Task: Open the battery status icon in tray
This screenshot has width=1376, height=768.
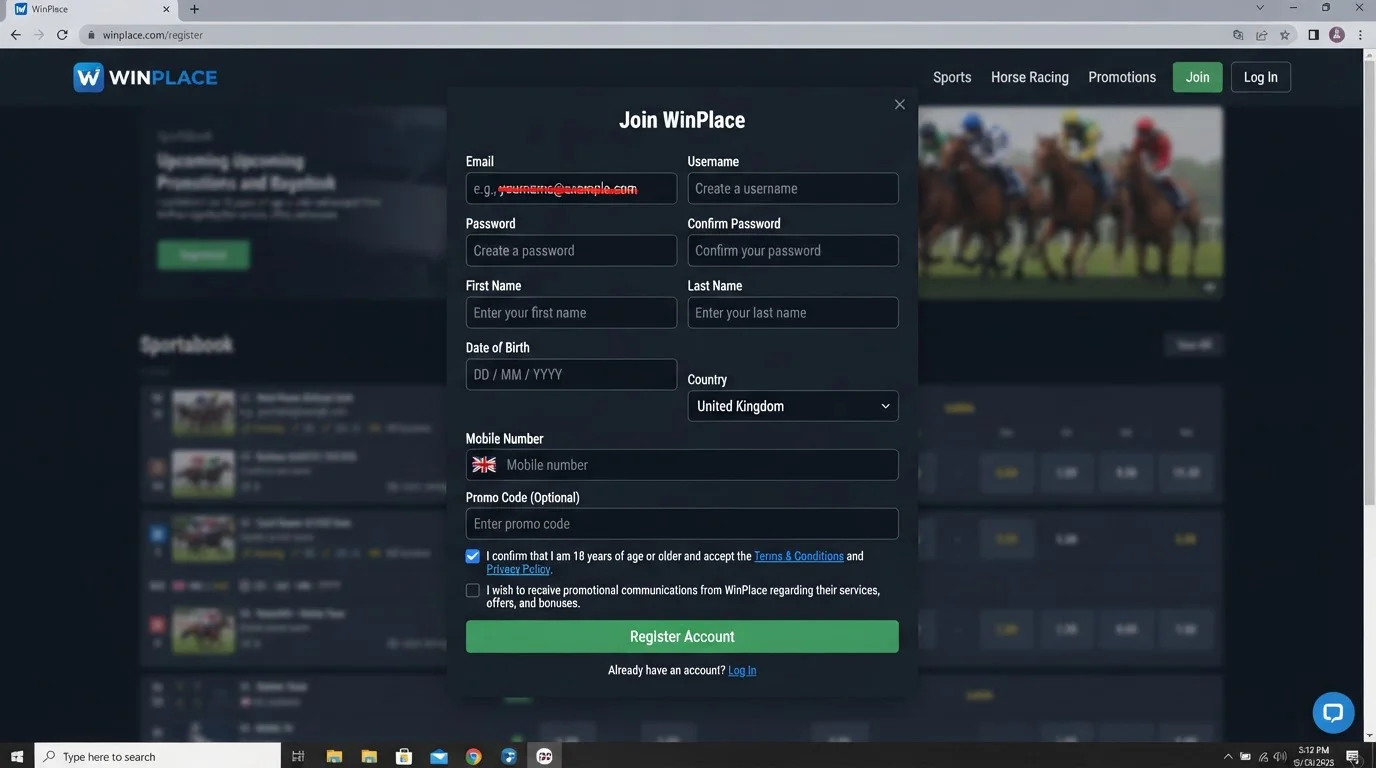Action: [1246, 757]
